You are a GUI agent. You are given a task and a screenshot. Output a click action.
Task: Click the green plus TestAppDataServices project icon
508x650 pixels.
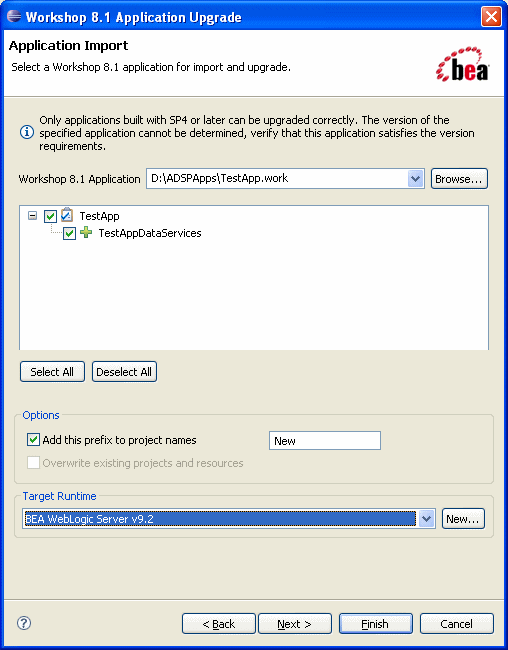86,232
